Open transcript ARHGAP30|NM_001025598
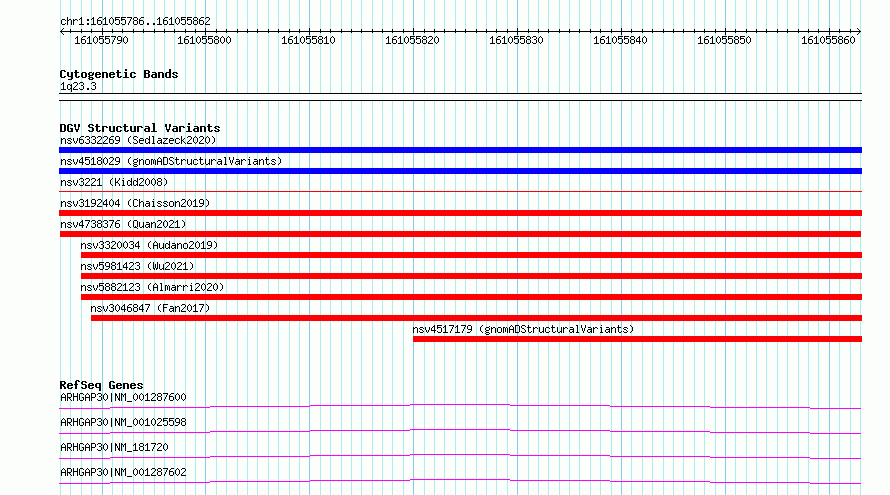The image size is (890, 495). (x=123, y=422)
